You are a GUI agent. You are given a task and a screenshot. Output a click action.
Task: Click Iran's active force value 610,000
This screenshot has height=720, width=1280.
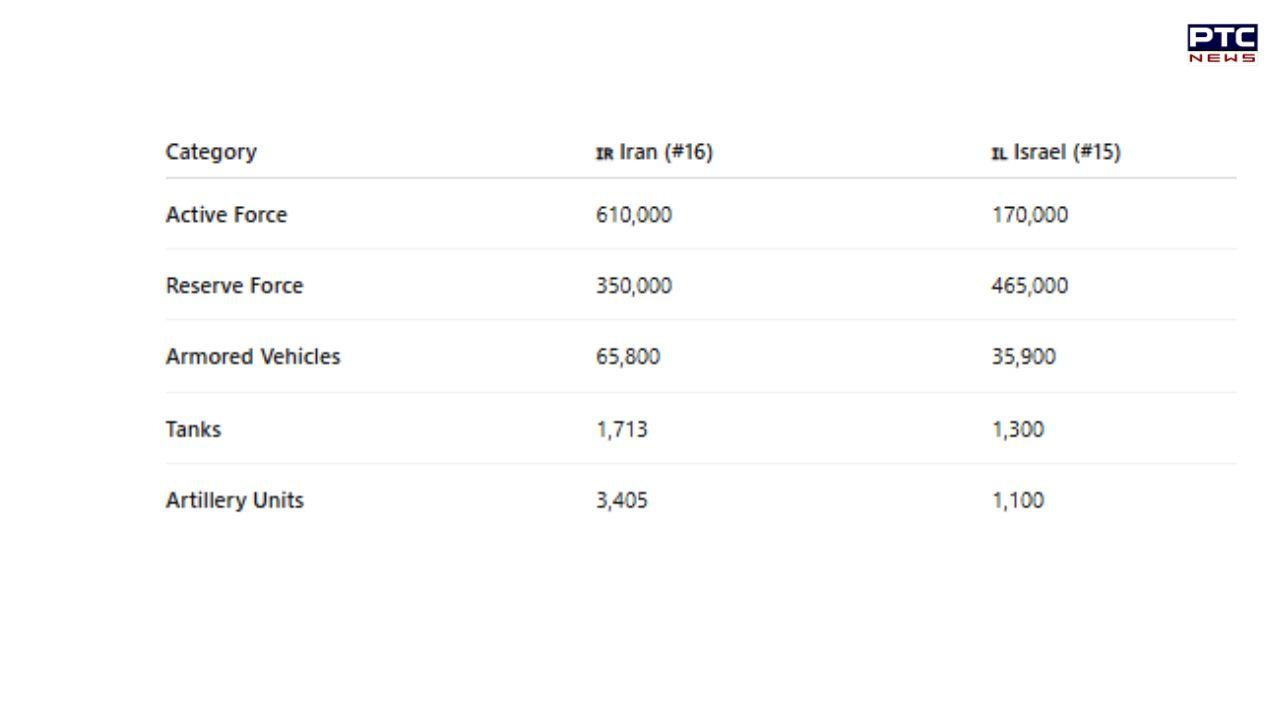point(634,215)
